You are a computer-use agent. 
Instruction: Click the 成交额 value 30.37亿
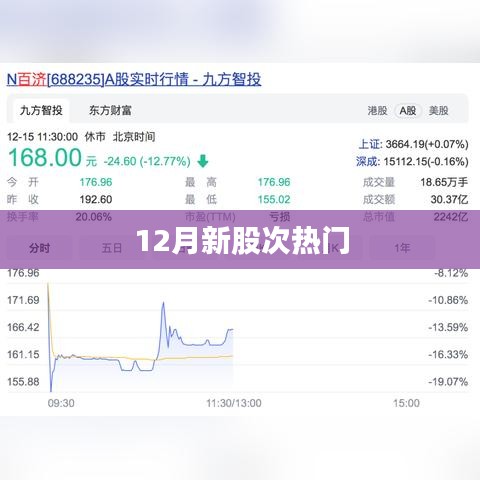(449, 199)
